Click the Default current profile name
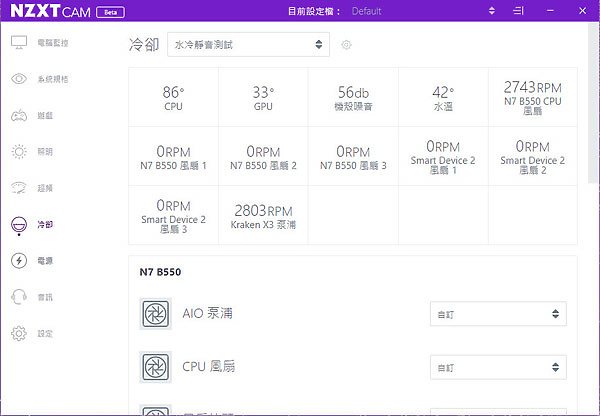The image size is (600, 416). point(366,11)
